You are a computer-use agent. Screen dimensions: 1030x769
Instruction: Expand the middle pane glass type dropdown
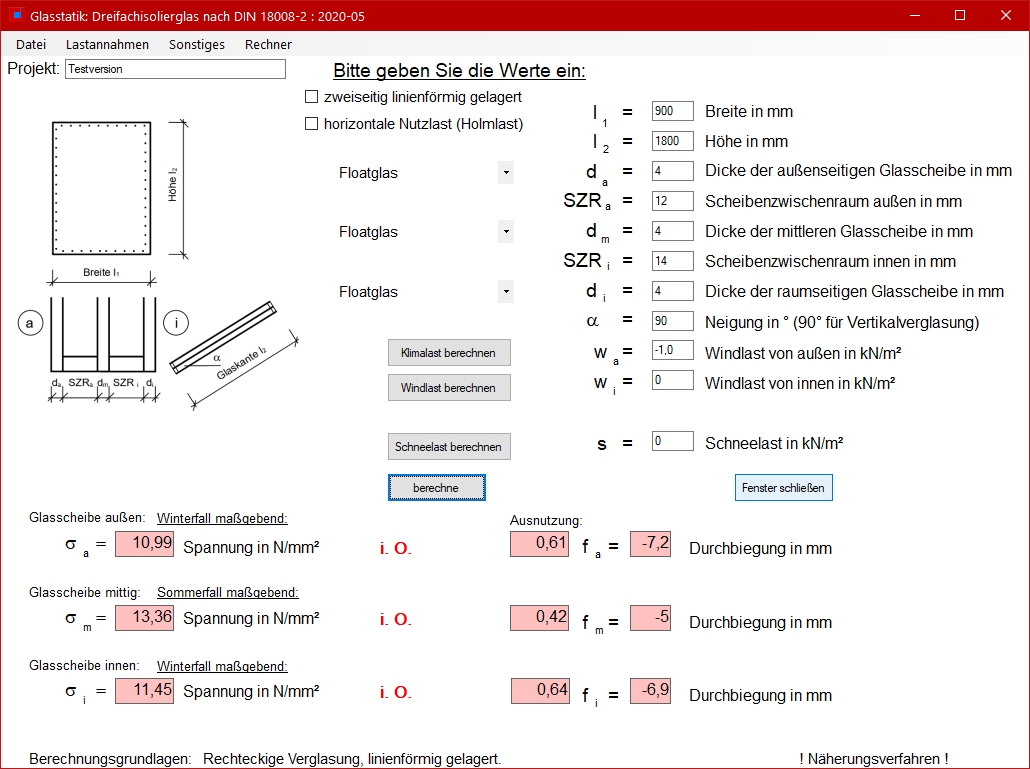[506, 231]
